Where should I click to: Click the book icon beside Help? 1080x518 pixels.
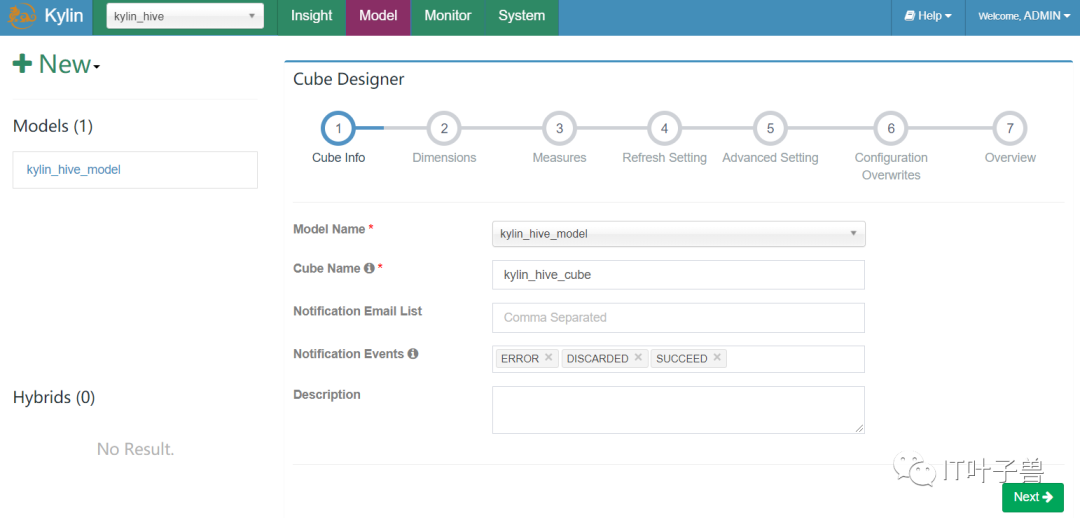909,16
